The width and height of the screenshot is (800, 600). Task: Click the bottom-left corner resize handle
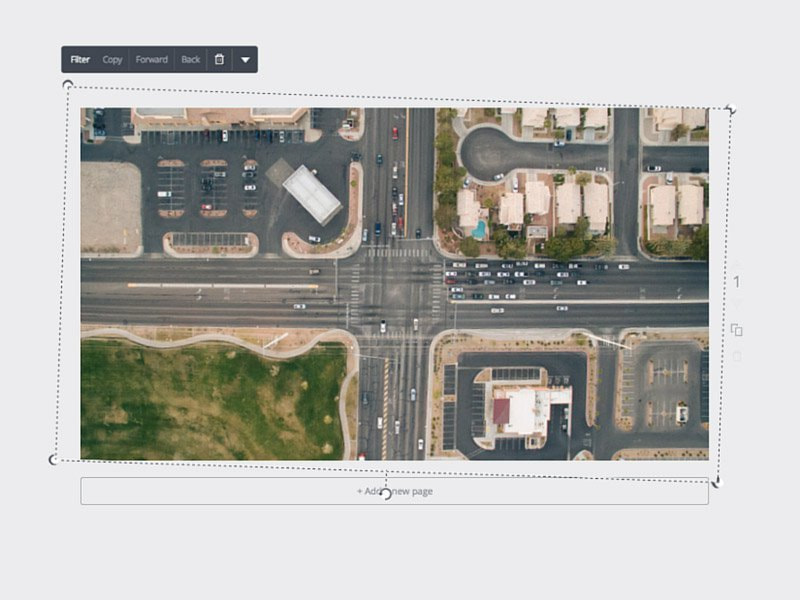[54, 459]
